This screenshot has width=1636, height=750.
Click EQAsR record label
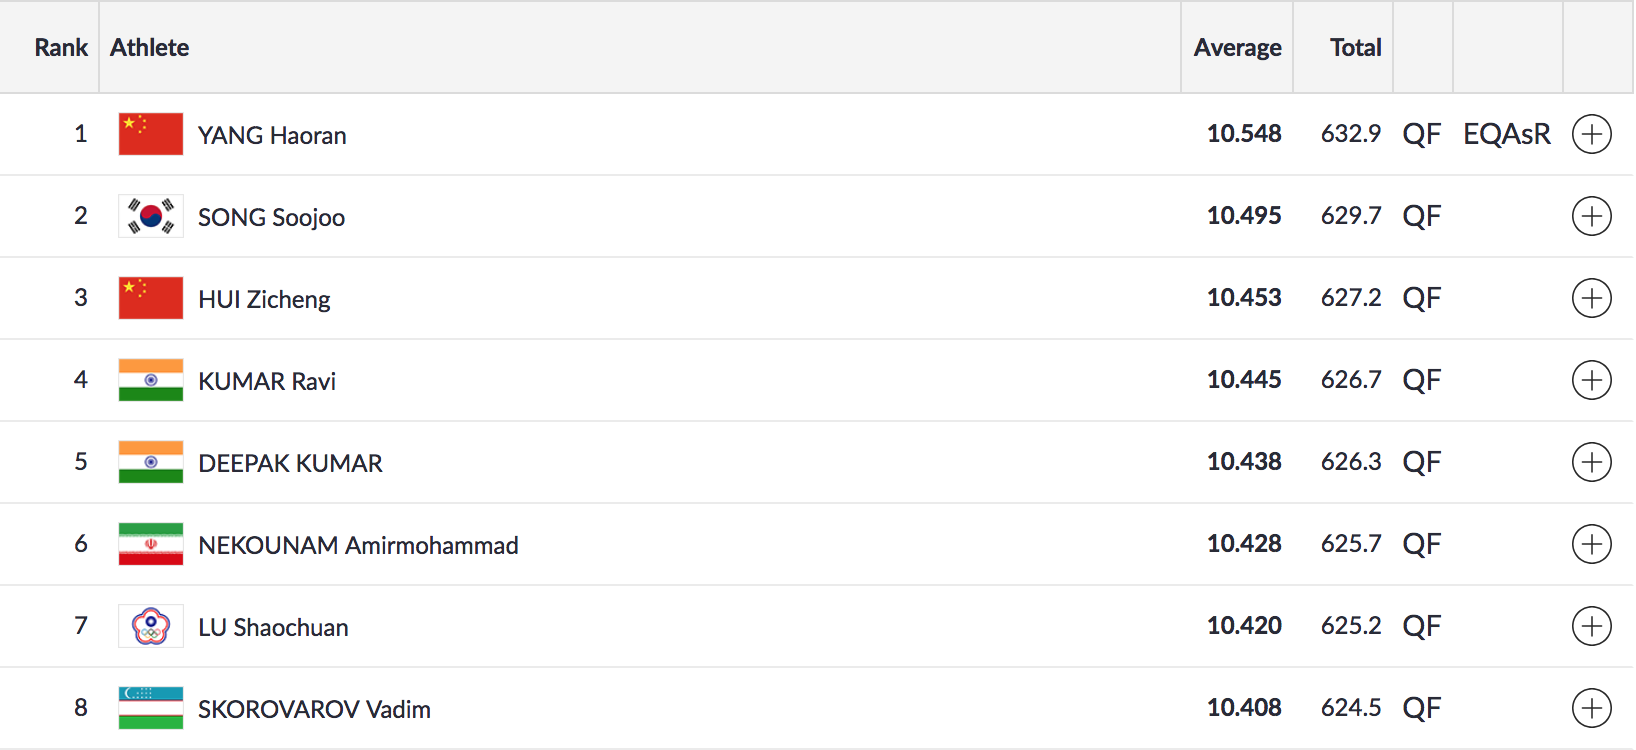pos(1506,134)
